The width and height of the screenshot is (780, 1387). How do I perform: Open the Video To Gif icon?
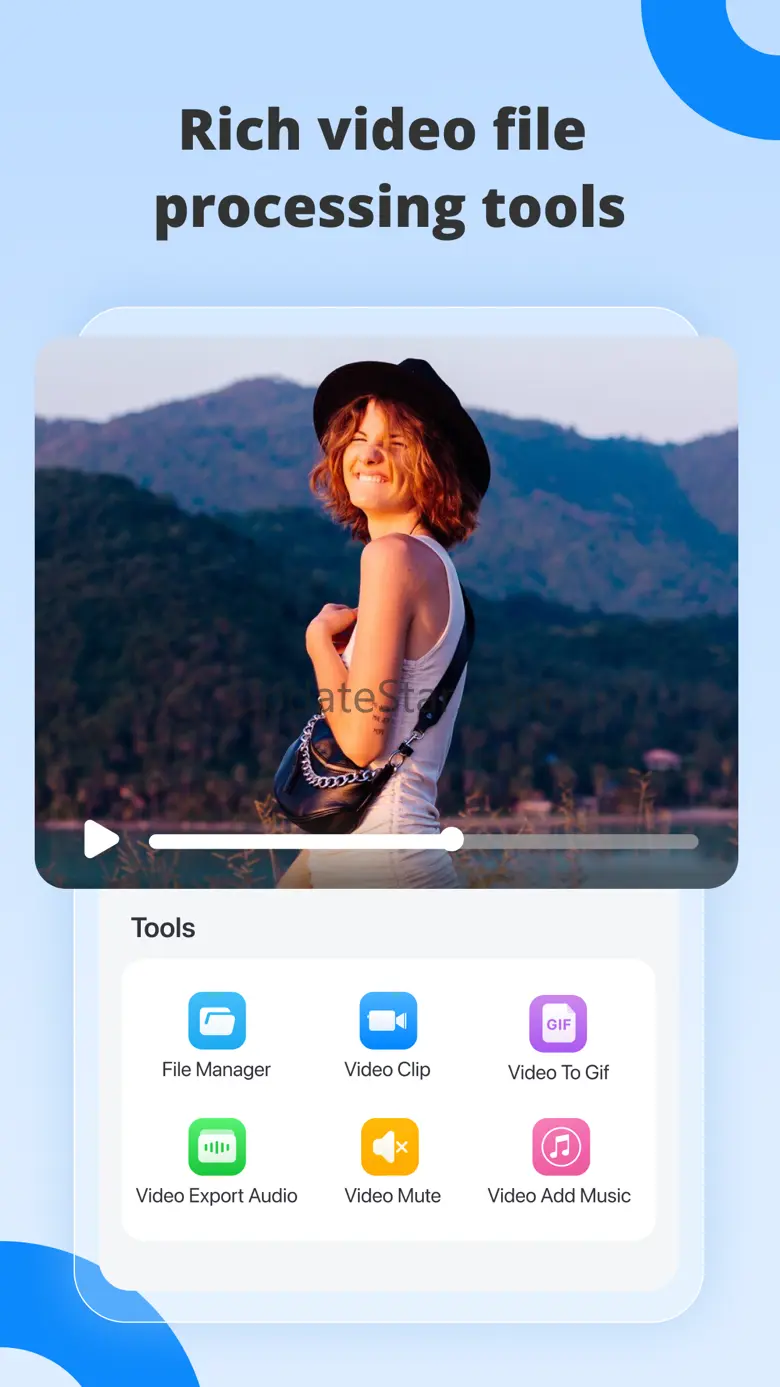[558, 1024]
